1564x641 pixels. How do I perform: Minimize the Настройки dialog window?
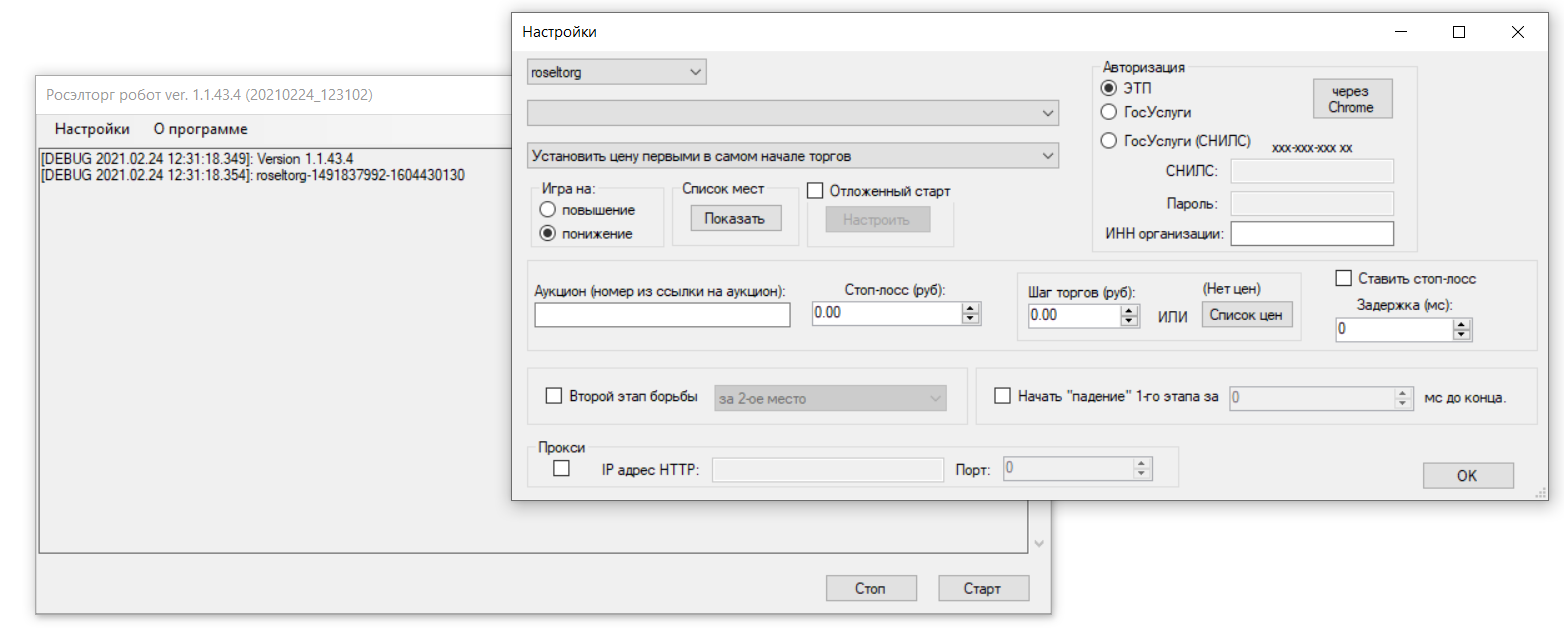(x=1400, y=32)
